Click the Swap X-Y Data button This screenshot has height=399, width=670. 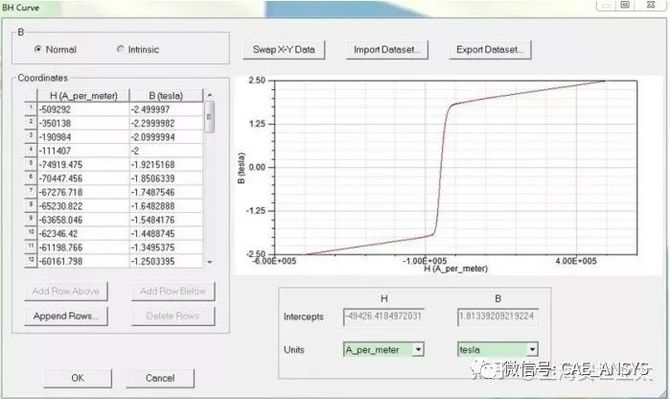[284, 50]
